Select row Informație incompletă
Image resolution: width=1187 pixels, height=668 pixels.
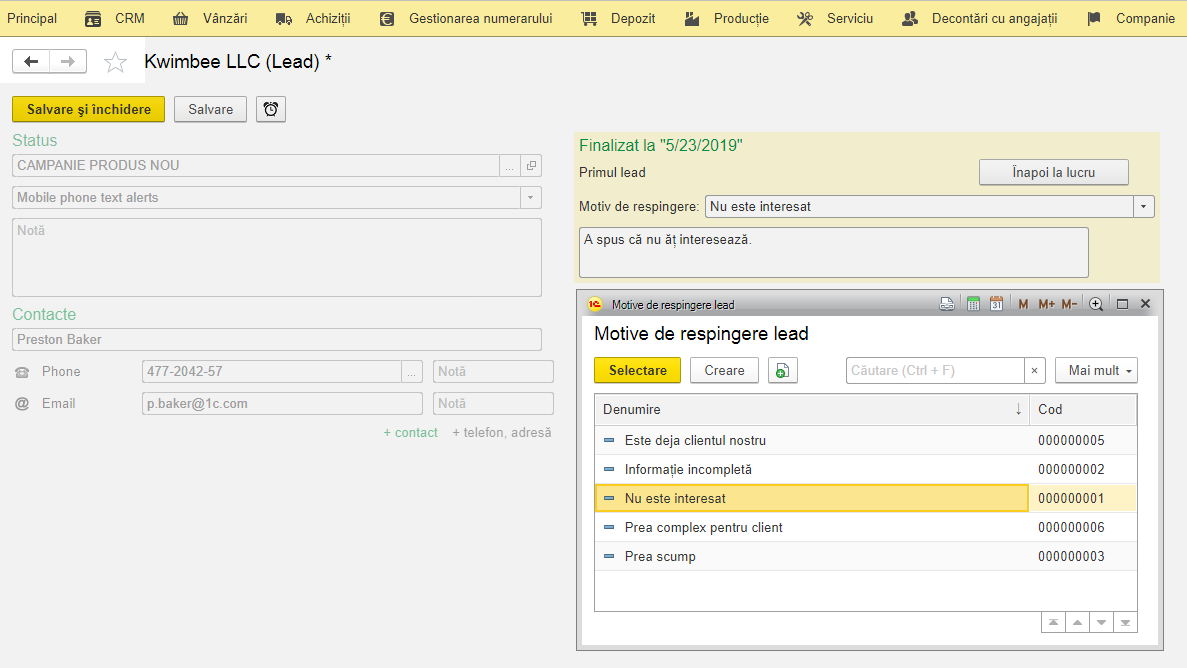[x=865, y=470]
